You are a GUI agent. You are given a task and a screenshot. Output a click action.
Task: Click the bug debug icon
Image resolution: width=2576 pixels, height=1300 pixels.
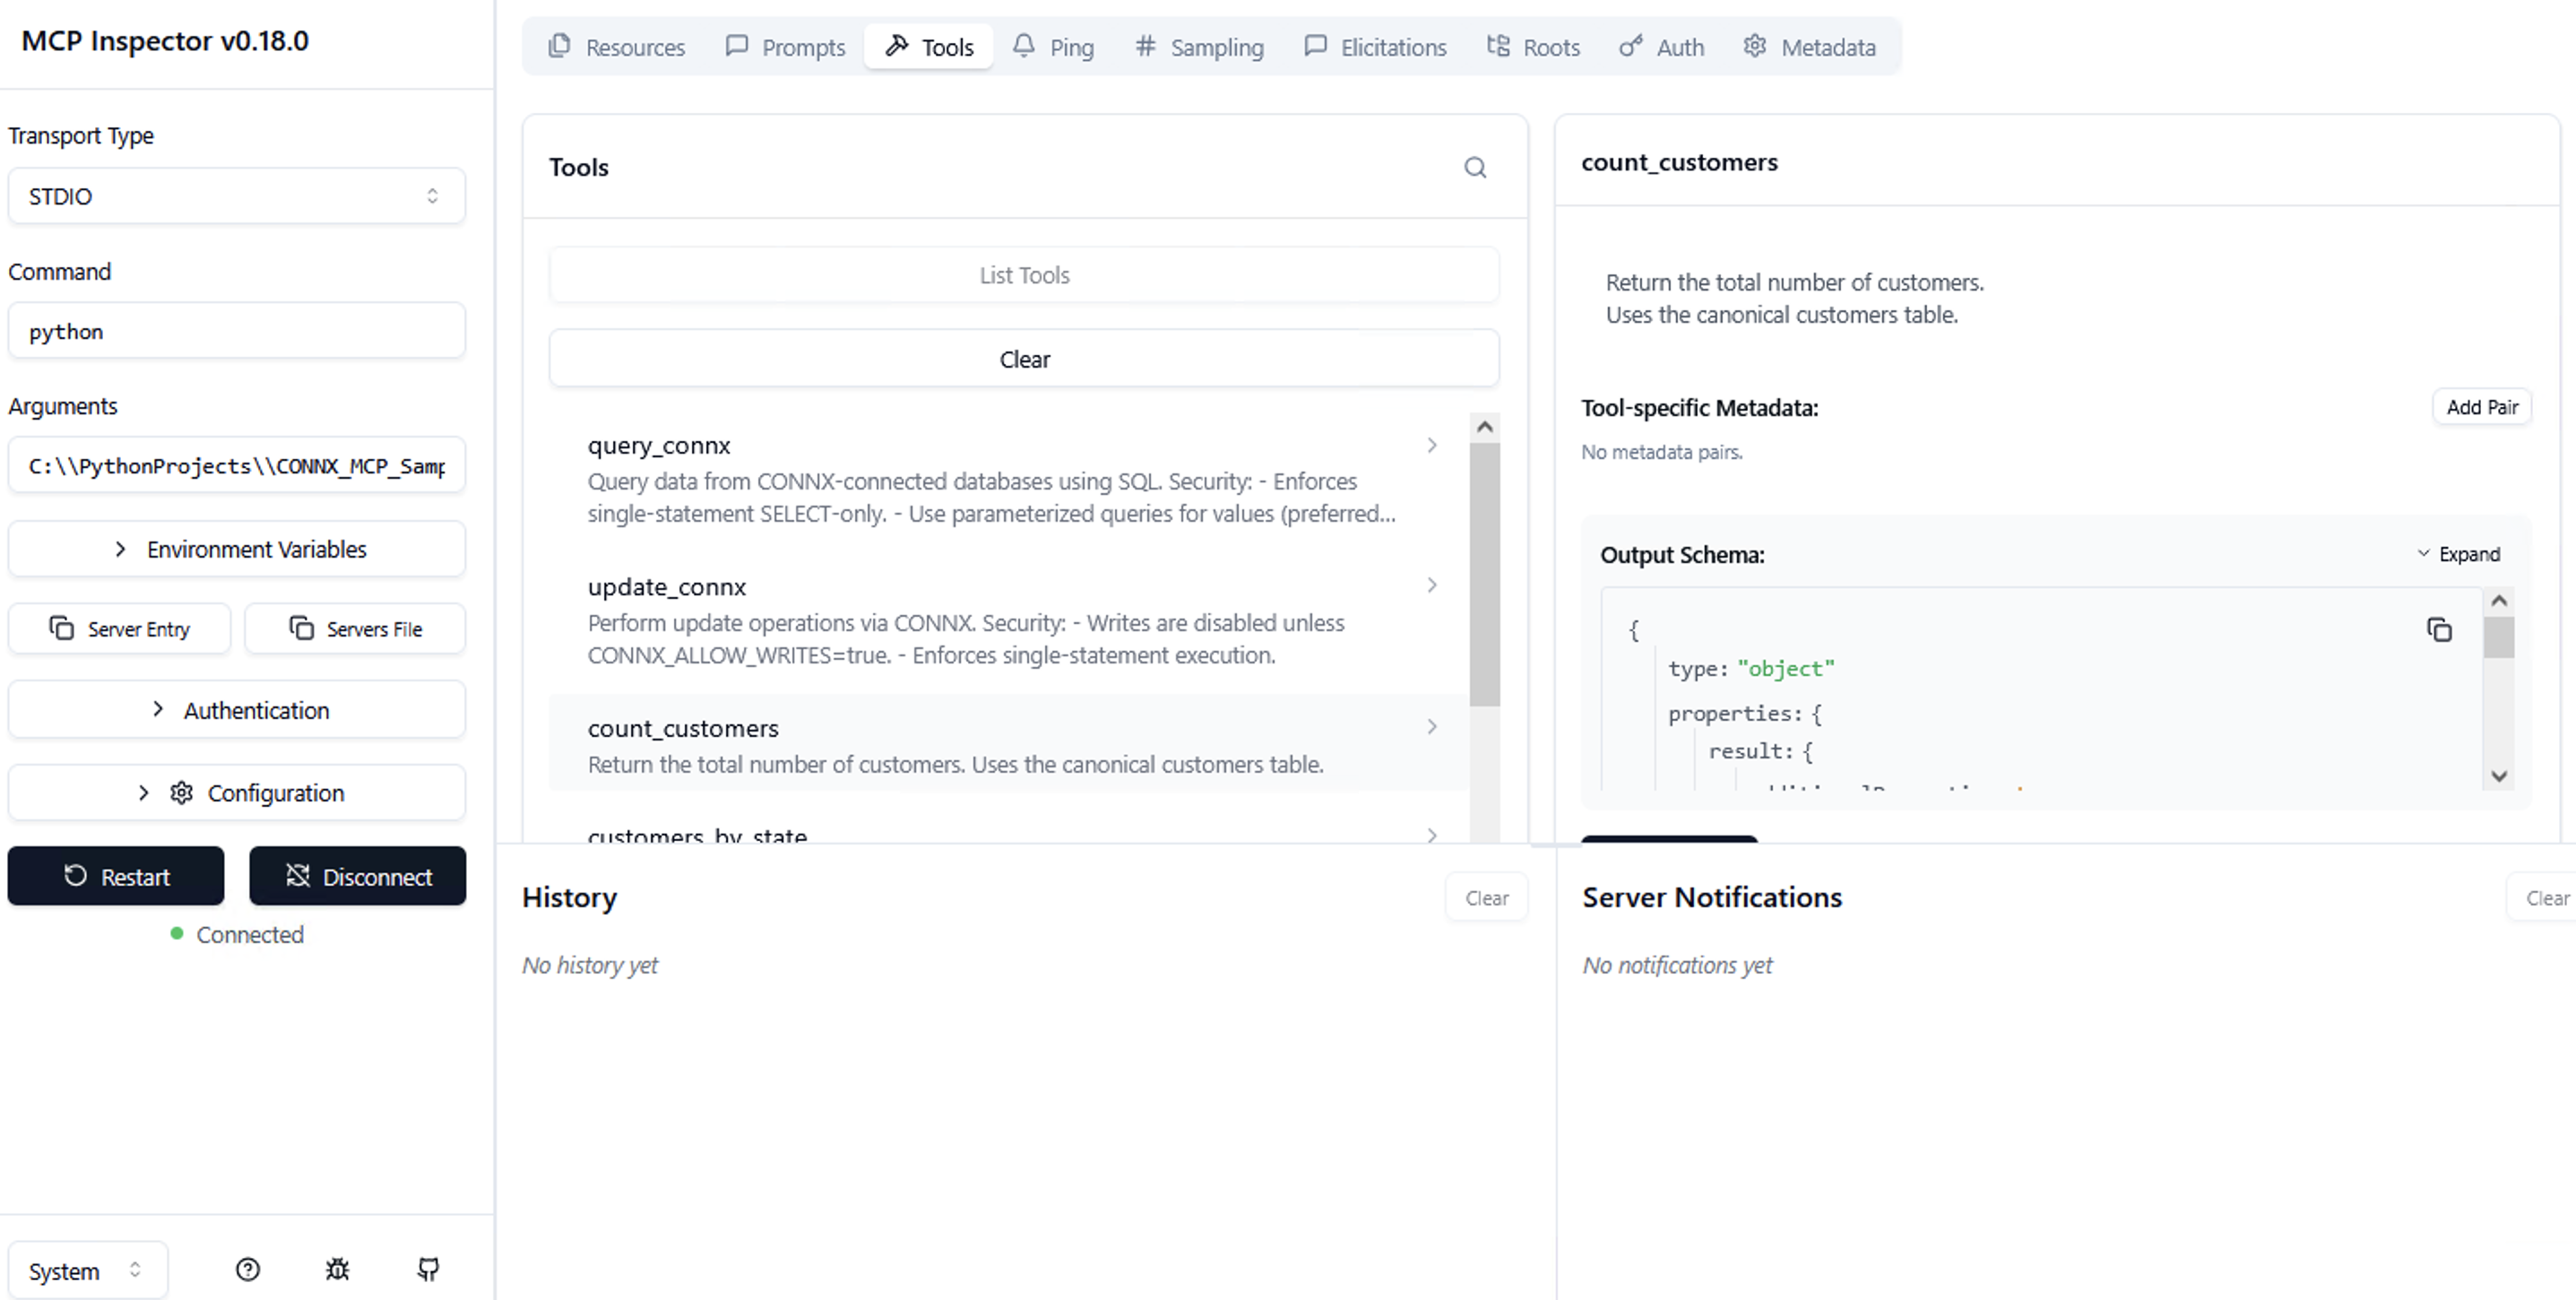338,1269
